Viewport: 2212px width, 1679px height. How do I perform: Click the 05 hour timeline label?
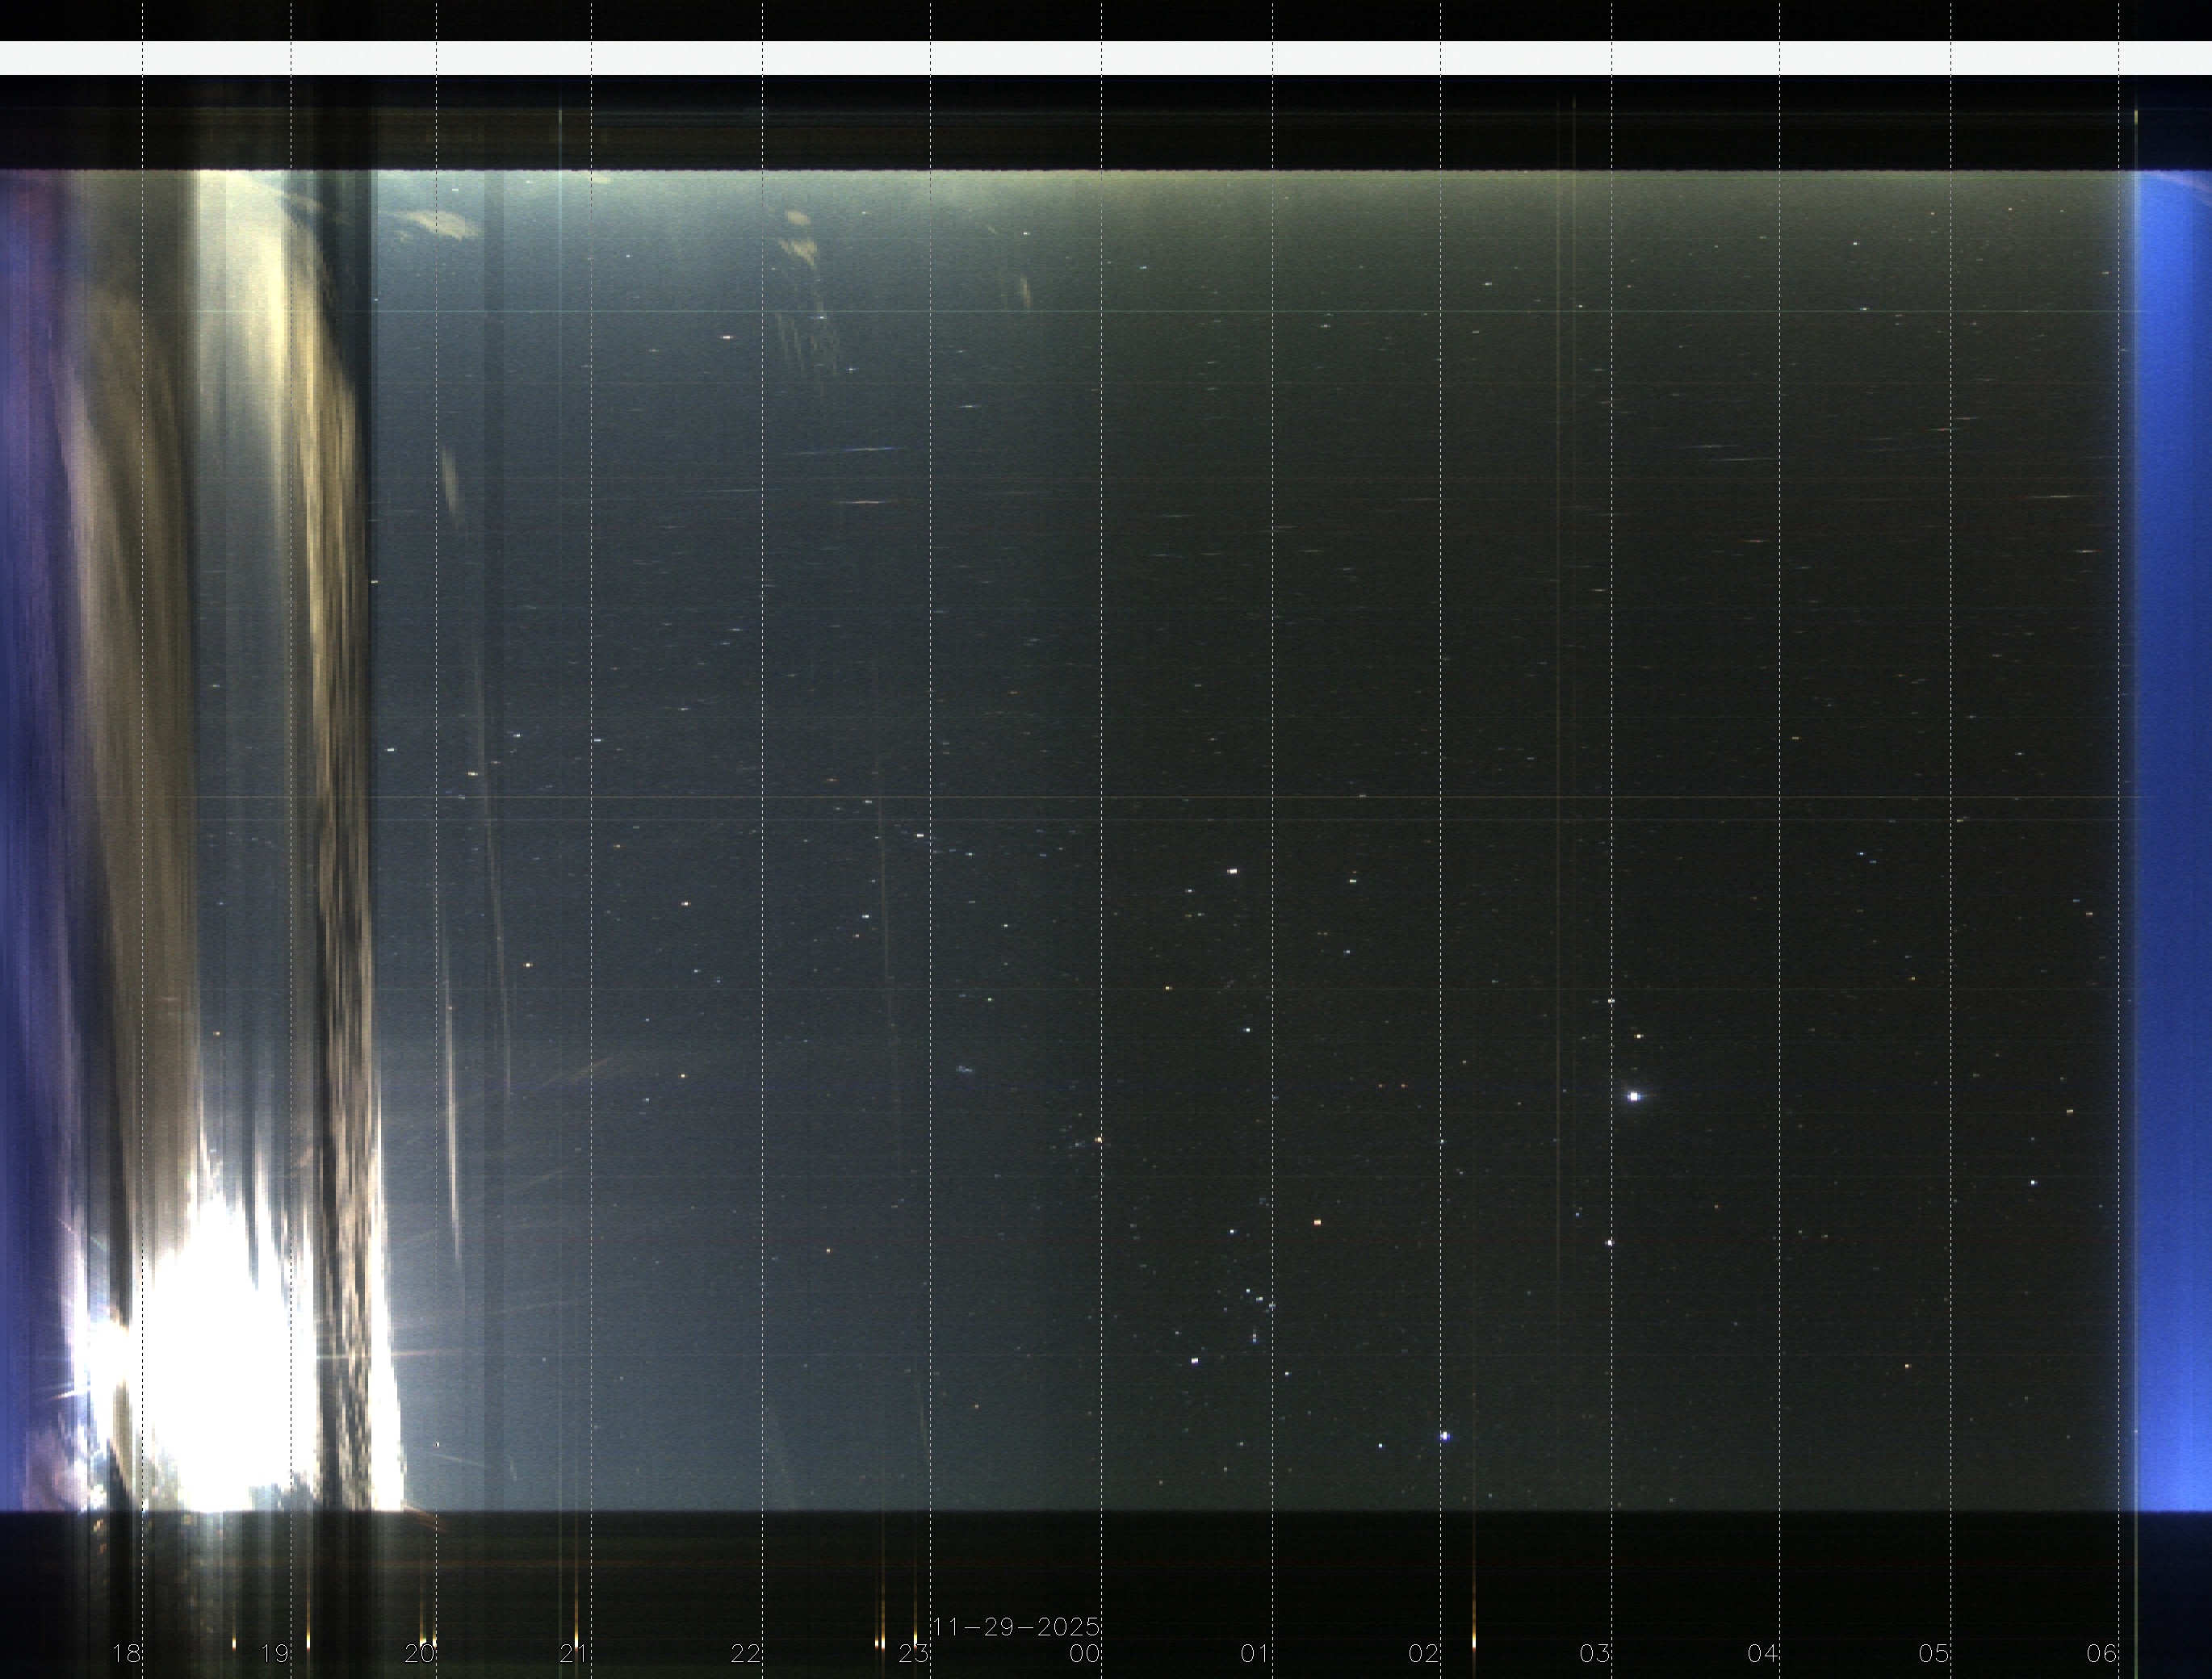point(1934,1653)
